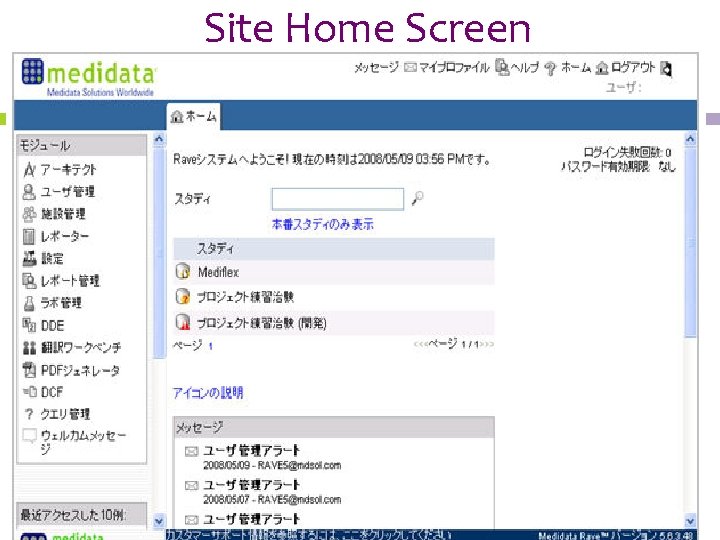Click the プロジェクト練習治験 (開発) study icon
The image size is (720, 540).
(x=183, y=322)
